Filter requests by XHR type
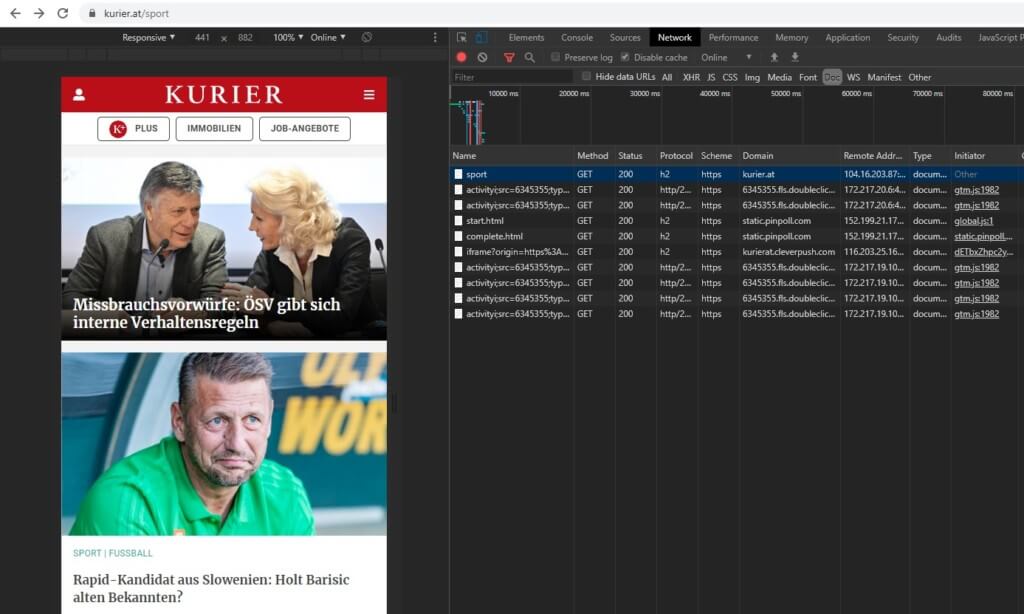 (x=691, y=77)
